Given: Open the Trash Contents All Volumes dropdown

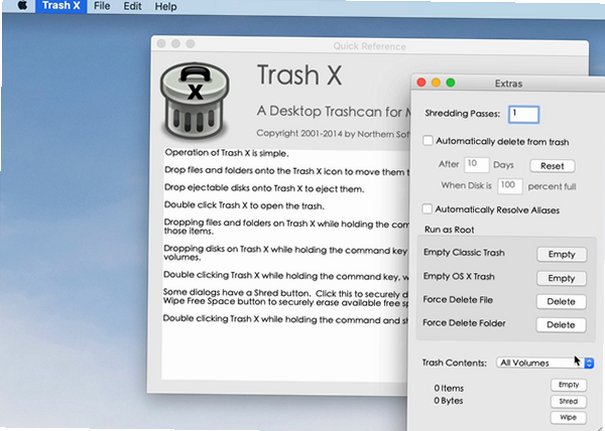Looking at the screenshot, I should 545,363.
